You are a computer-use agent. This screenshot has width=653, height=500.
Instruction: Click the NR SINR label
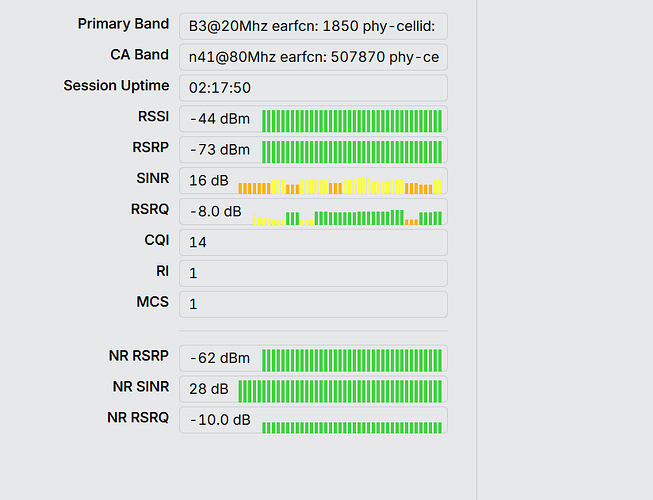click(x=141, y=387)
